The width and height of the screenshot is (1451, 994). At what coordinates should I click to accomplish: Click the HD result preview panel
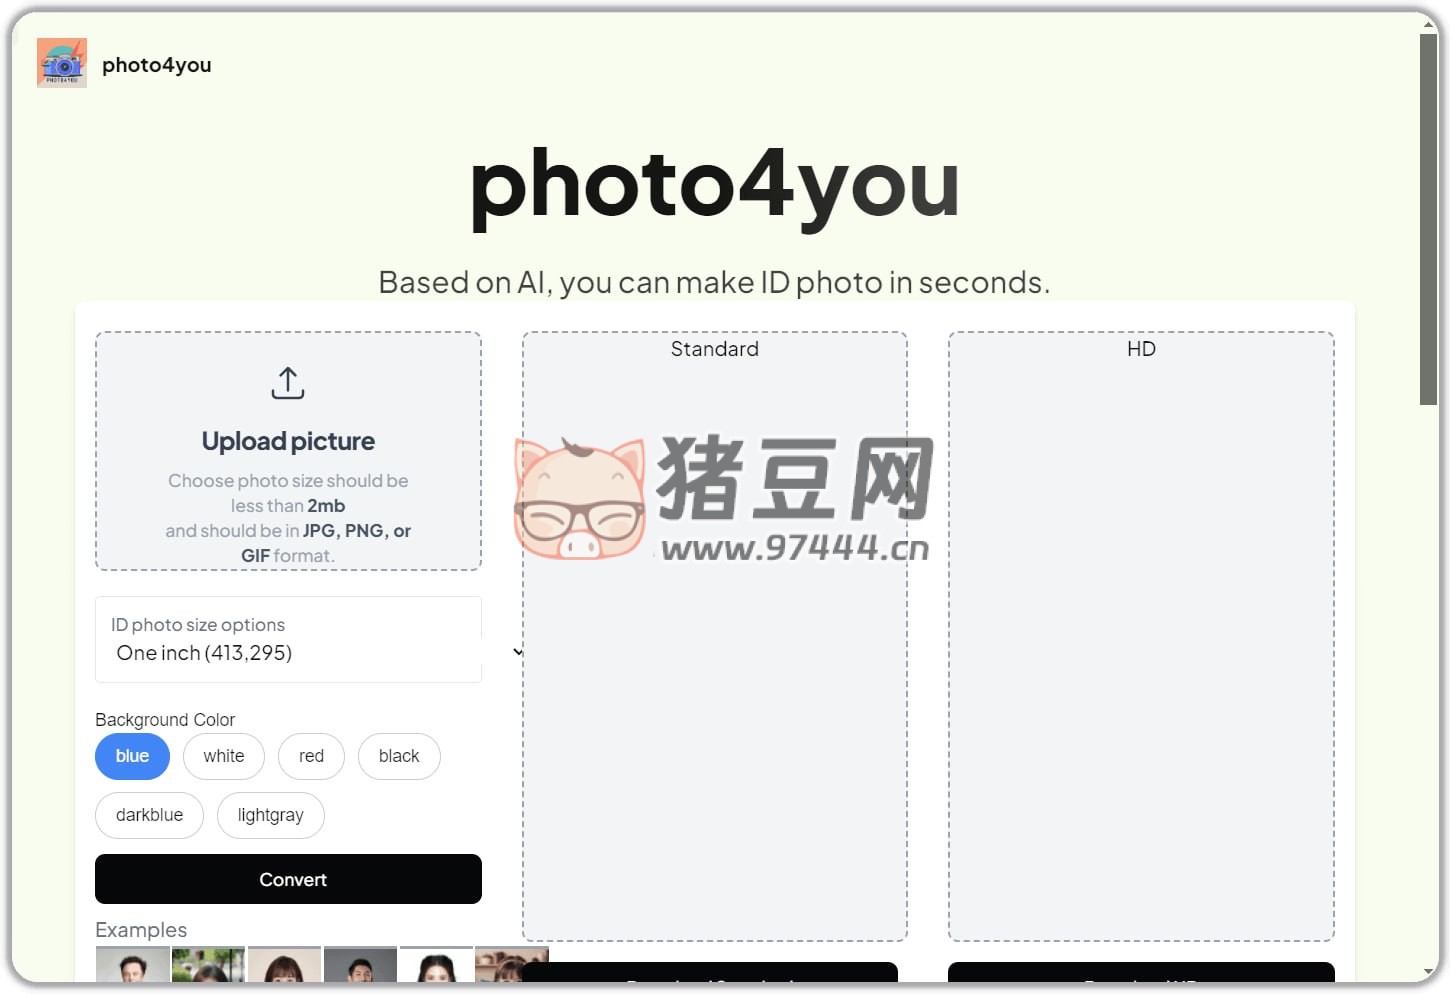pyautogui.click(x=1141, y=636)
